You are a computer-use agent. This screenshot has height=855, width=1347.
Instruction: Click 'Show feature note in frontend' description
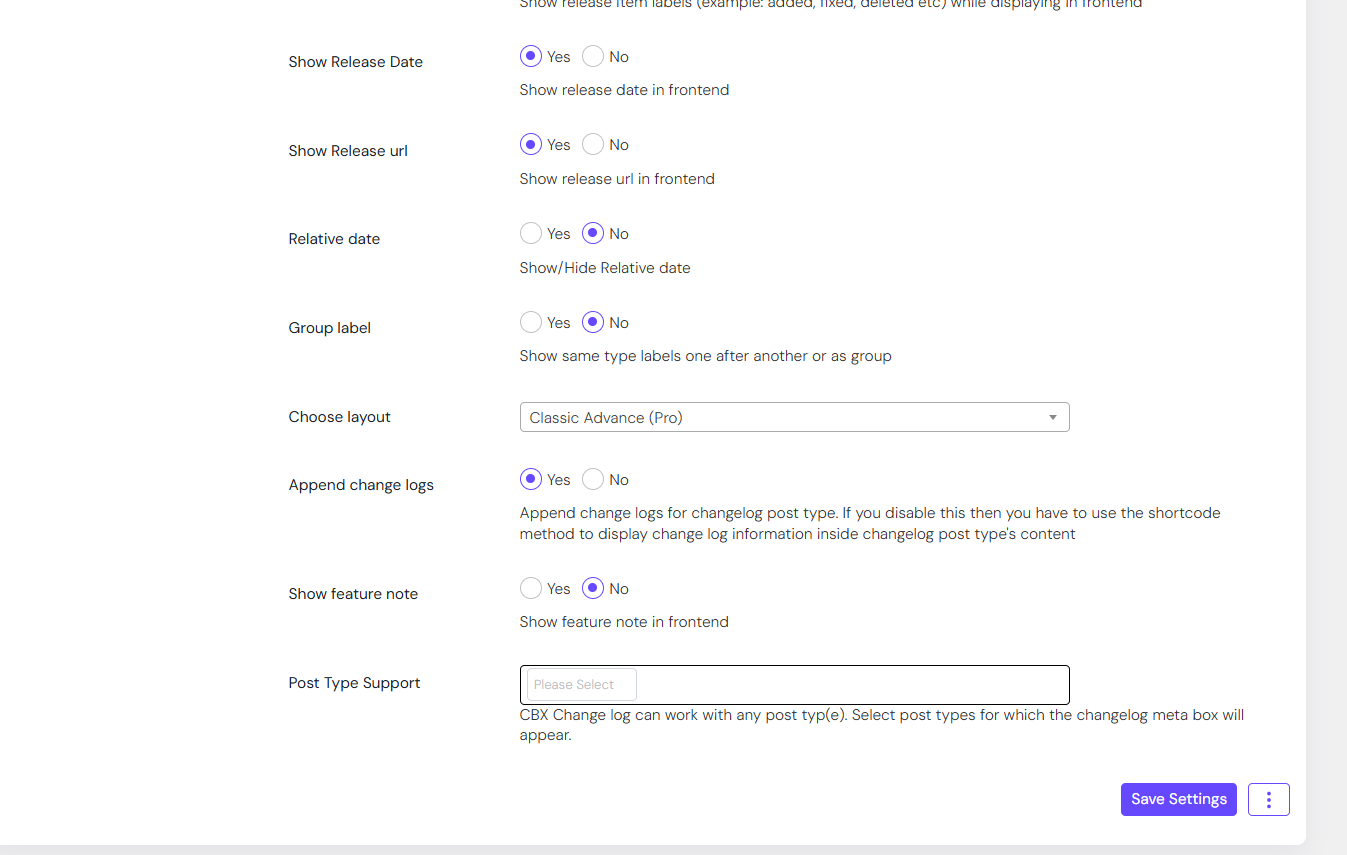click(624, 622)
